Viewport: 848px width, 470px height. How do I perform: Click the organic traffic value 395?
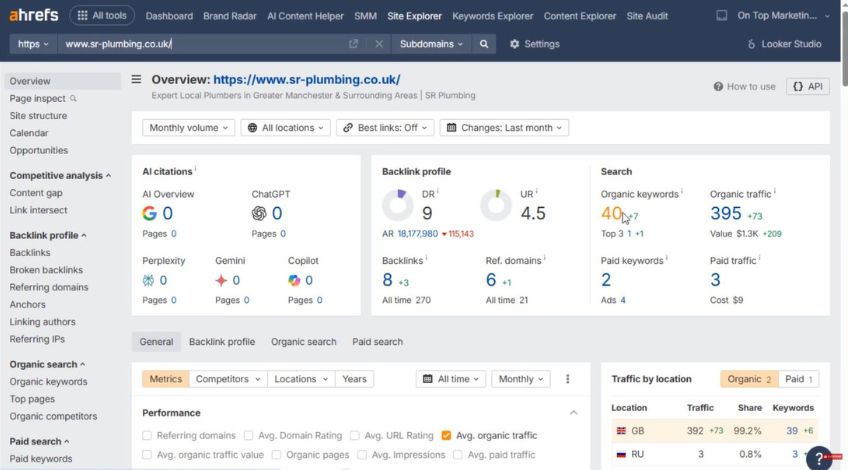coord(725,213)
